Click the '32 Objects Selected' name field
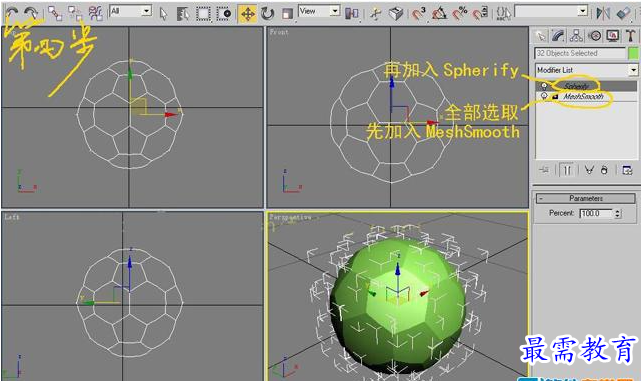The height and width of the screenshot is (381, 644). click(x=580, y=53)
